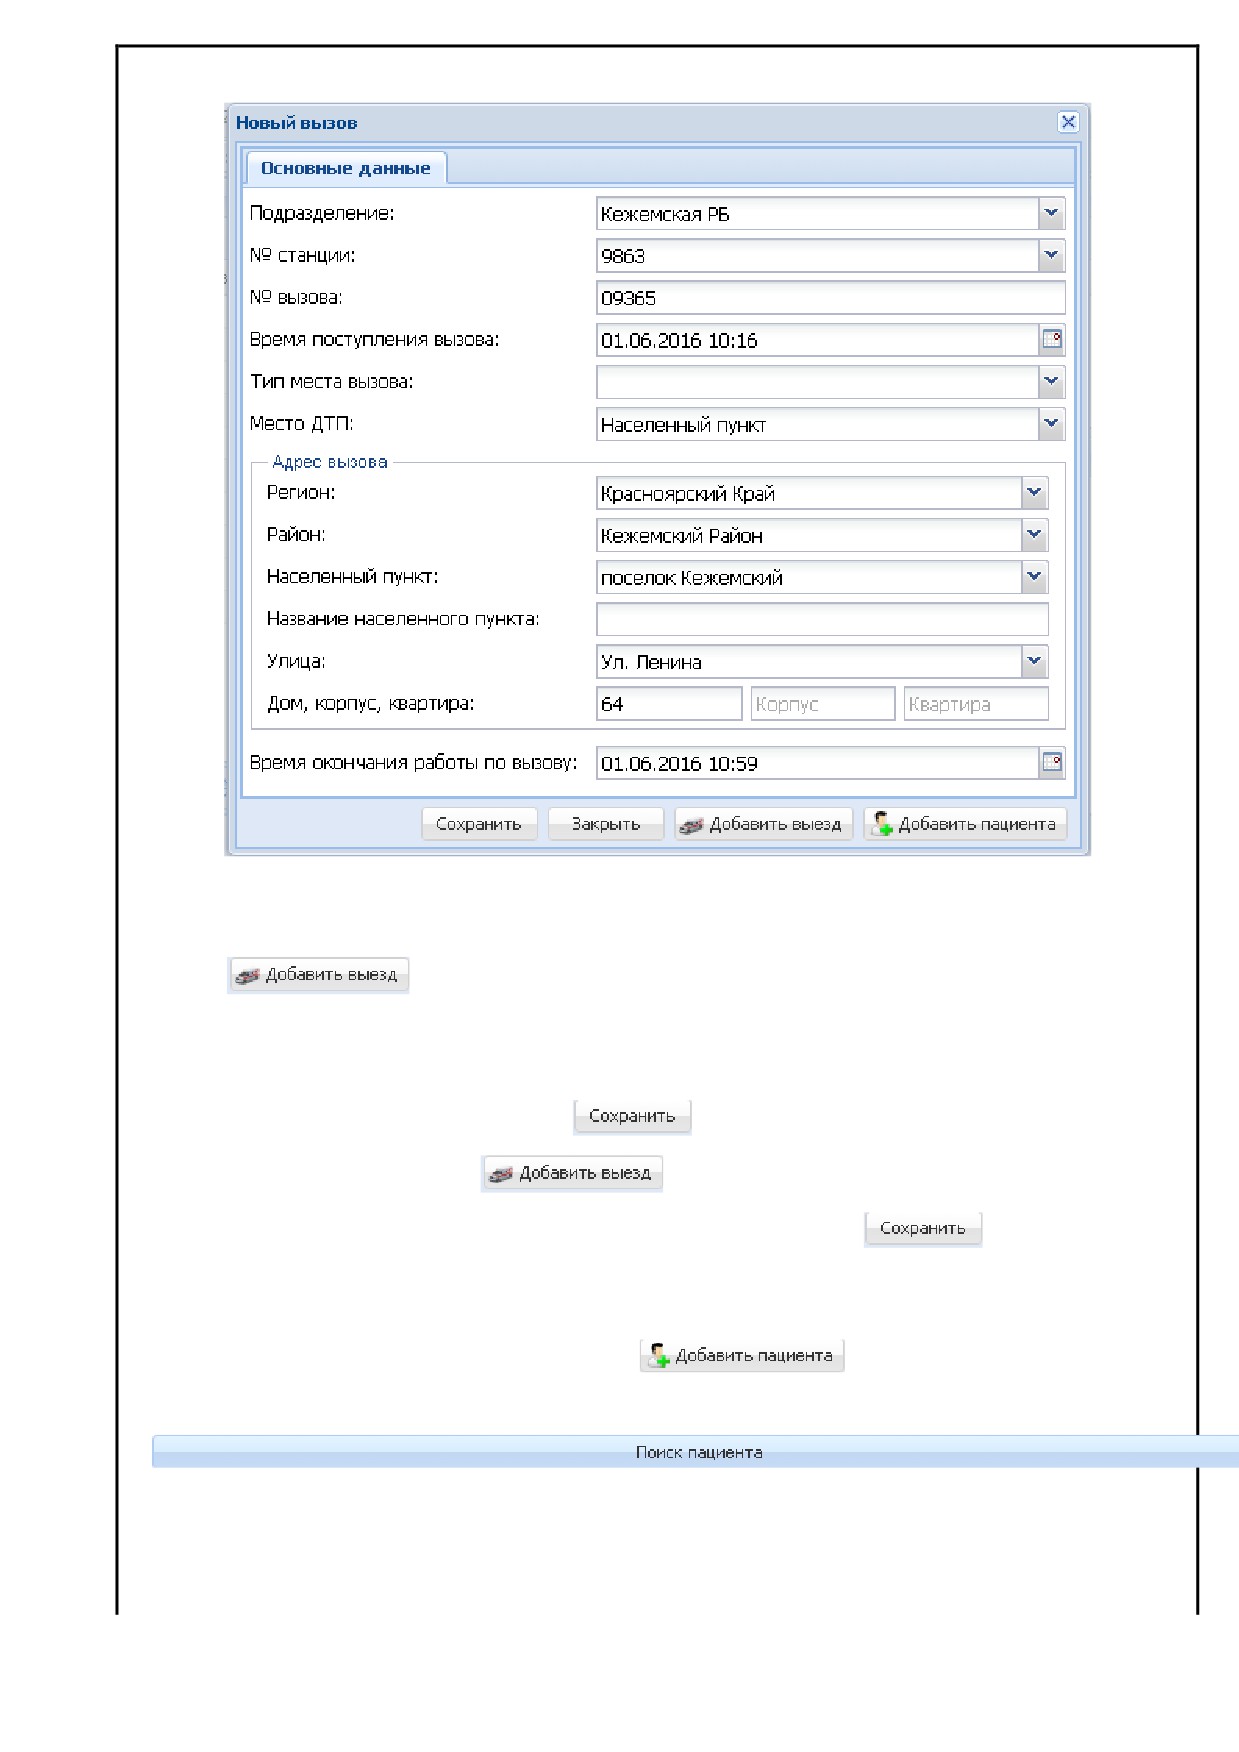Click the Корпус input field
1239x1752 pixels.
tap(823, 703)
